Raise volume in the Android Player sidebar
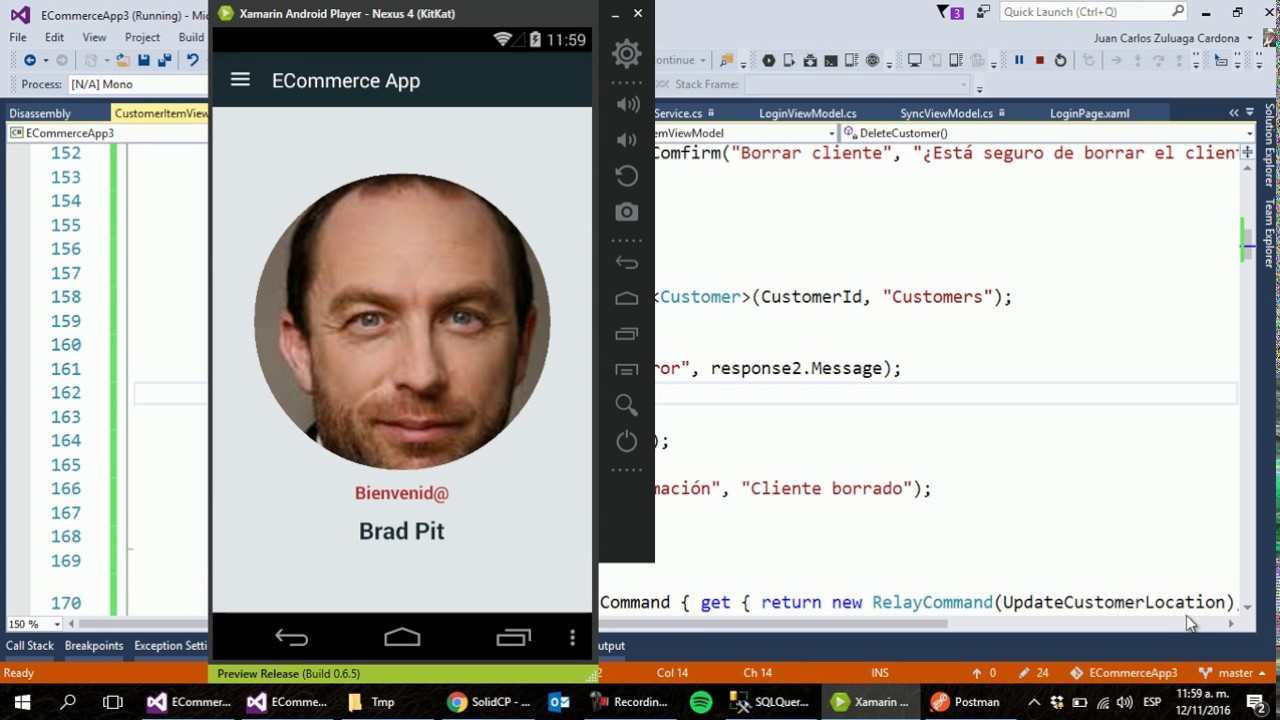Screen dimensions: 1280x720 627,104
